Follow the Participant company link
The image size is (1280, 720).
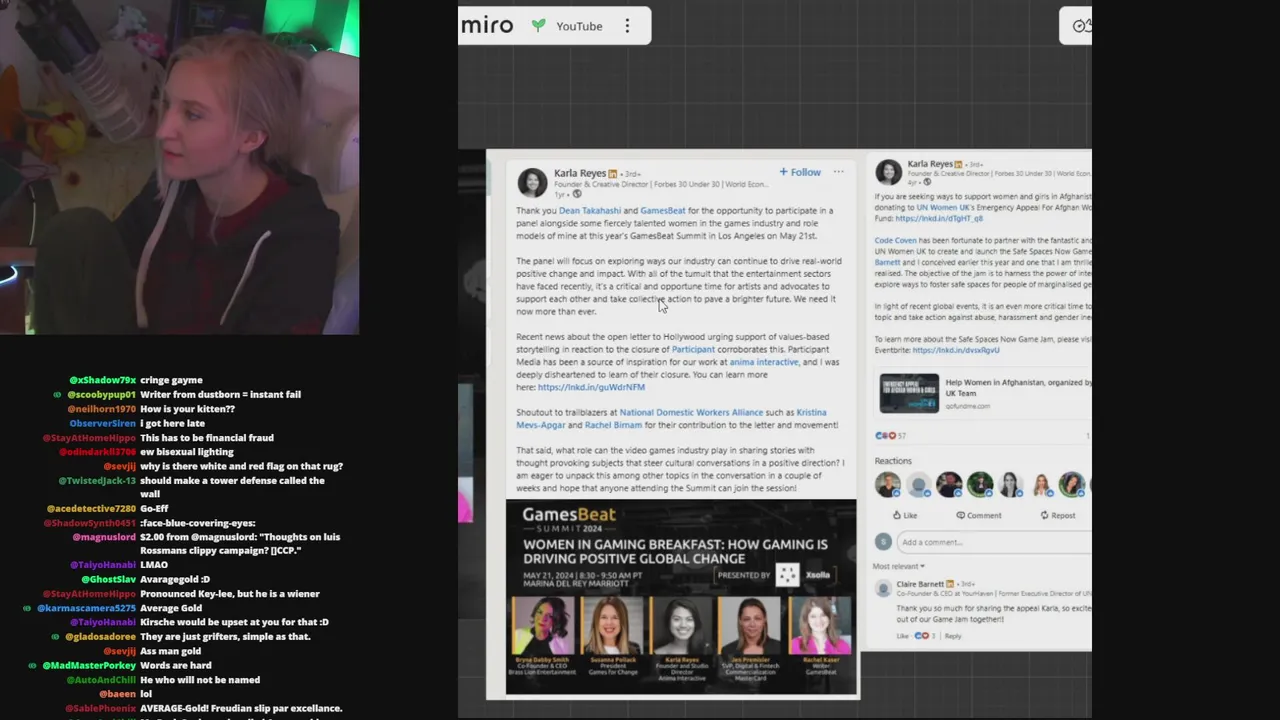(x=693, y=350)
